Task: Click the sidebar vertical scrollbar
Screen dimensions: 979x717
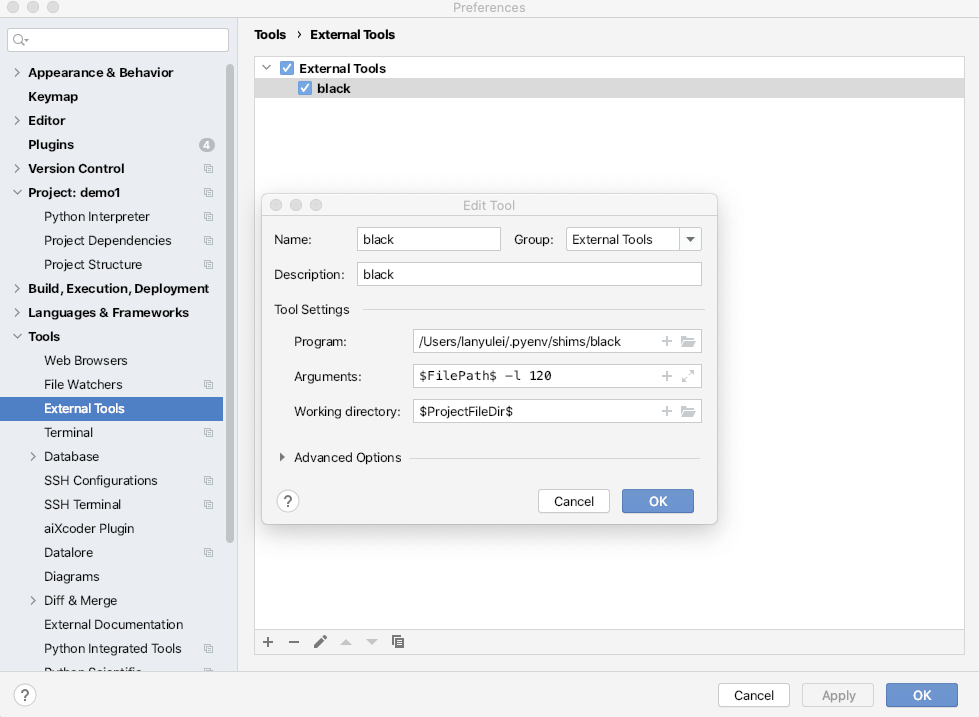Action: click(x=230, y=303)
